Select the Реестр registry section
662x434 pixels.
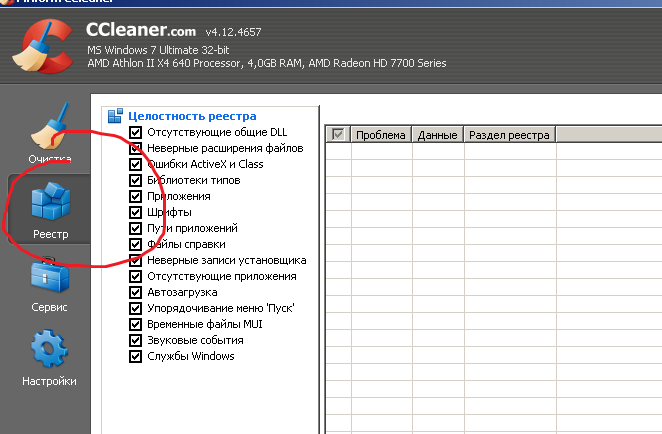[50, 209]
